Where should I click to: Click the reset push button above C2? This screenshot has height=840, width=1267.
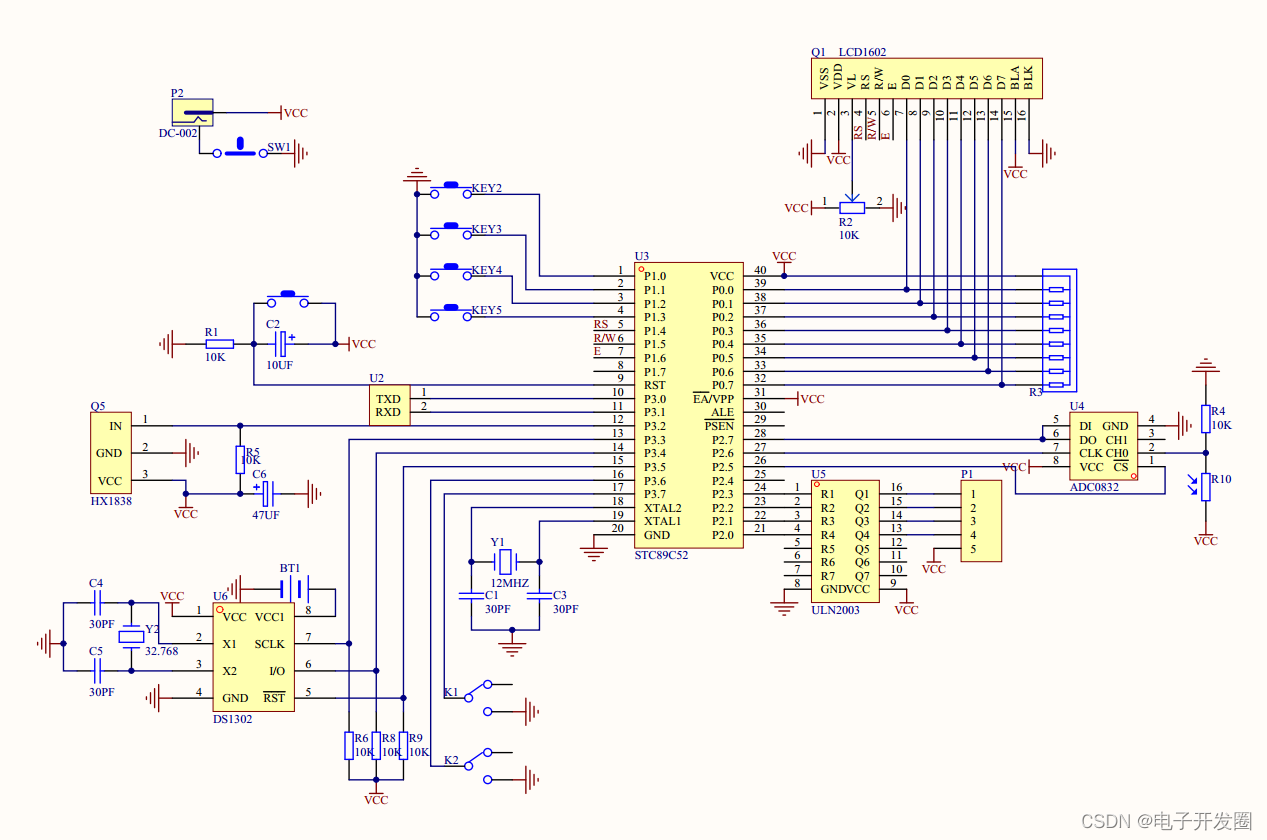coord(288,299)
